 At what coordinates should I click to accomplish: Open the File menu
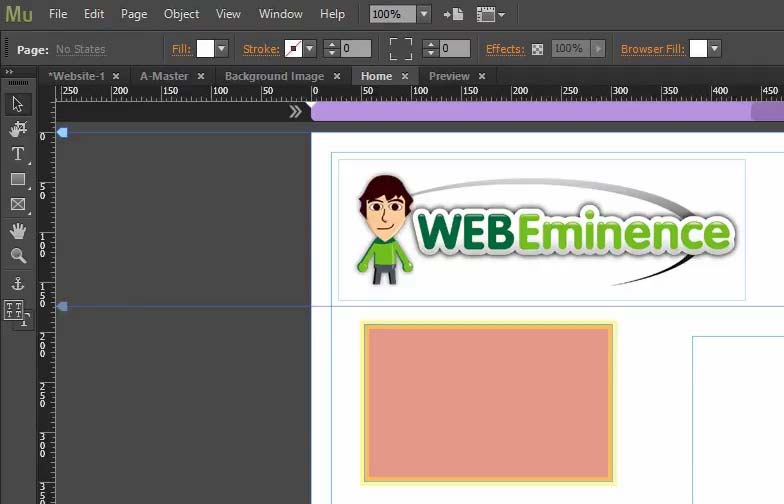pos(58,14)
